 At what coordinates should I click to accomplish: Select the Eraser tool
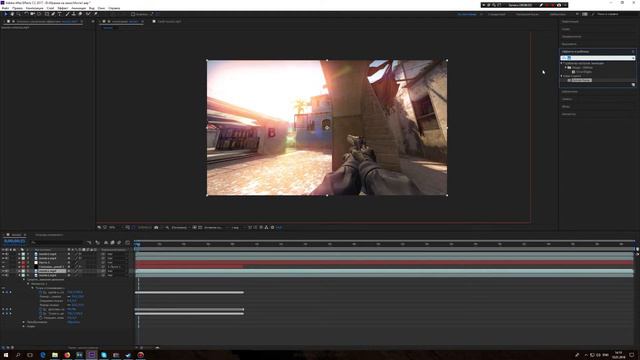coord(80,14)
